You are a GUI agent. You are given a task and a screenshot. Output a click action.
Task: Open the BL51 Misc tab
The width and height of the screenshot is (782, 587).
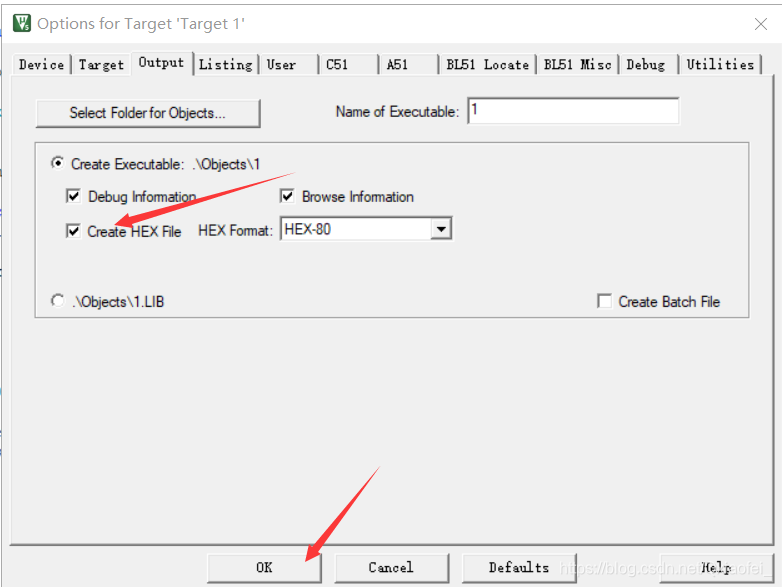click(578, 64)
